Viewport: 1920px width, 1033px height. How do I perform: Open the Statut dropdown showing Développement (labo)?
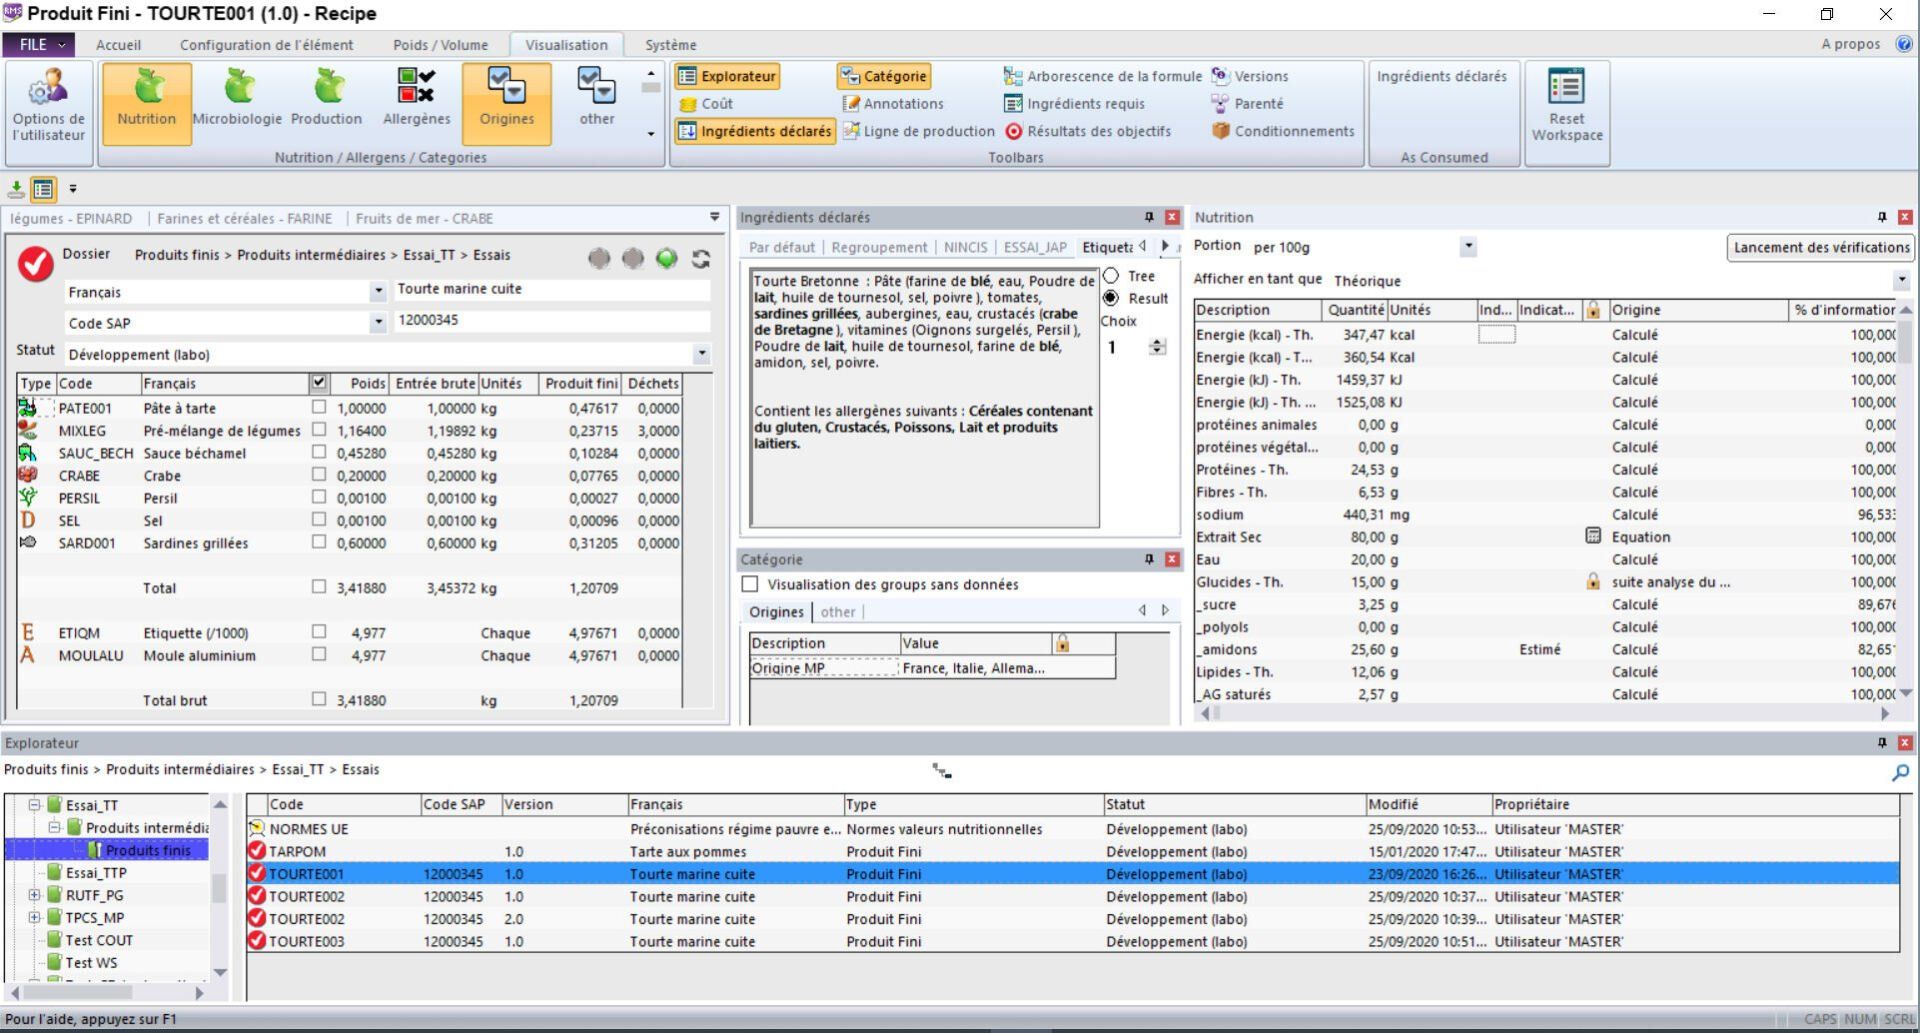702,354
